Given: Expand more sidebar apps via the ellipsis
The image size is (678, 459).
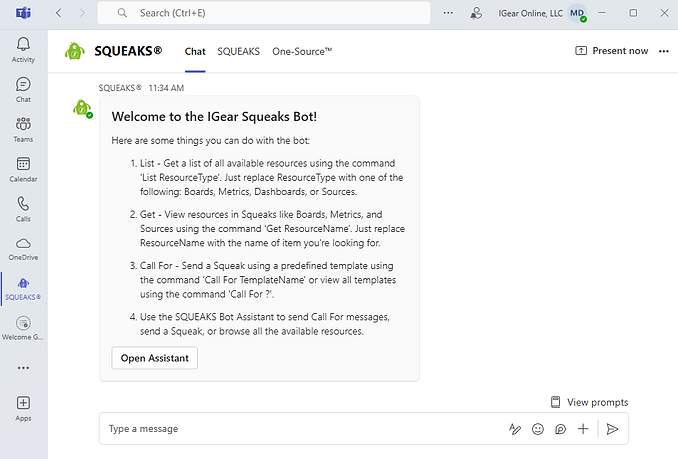Looking at the screenshot, I should (23, 366).
